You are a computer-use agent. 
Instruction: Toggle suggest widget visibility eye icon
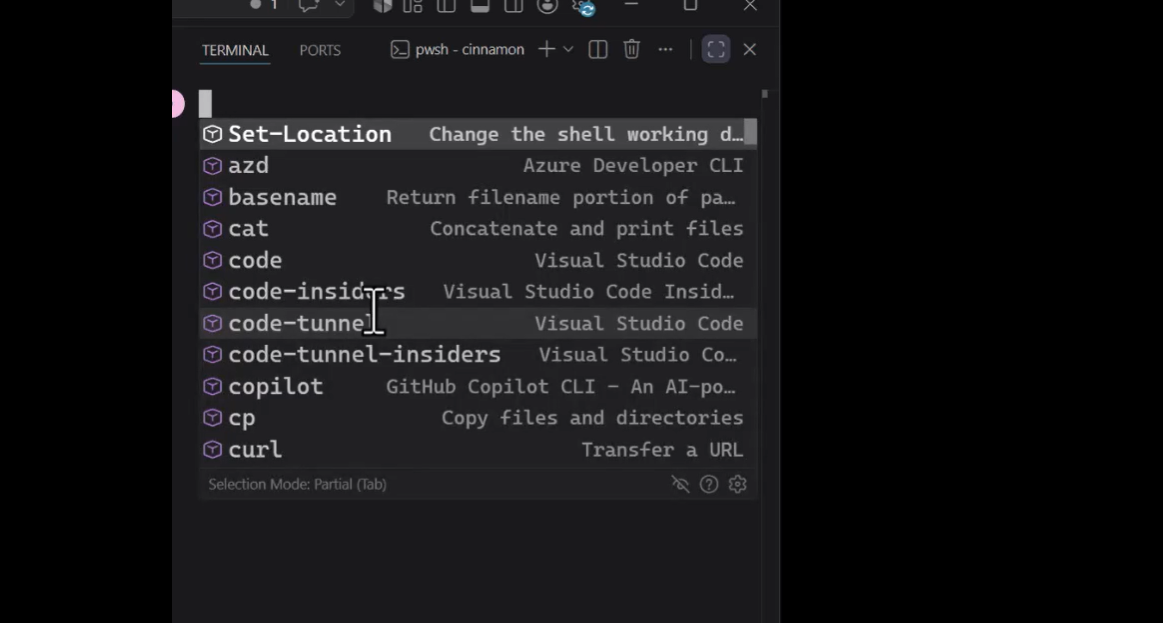coord(680,484)
